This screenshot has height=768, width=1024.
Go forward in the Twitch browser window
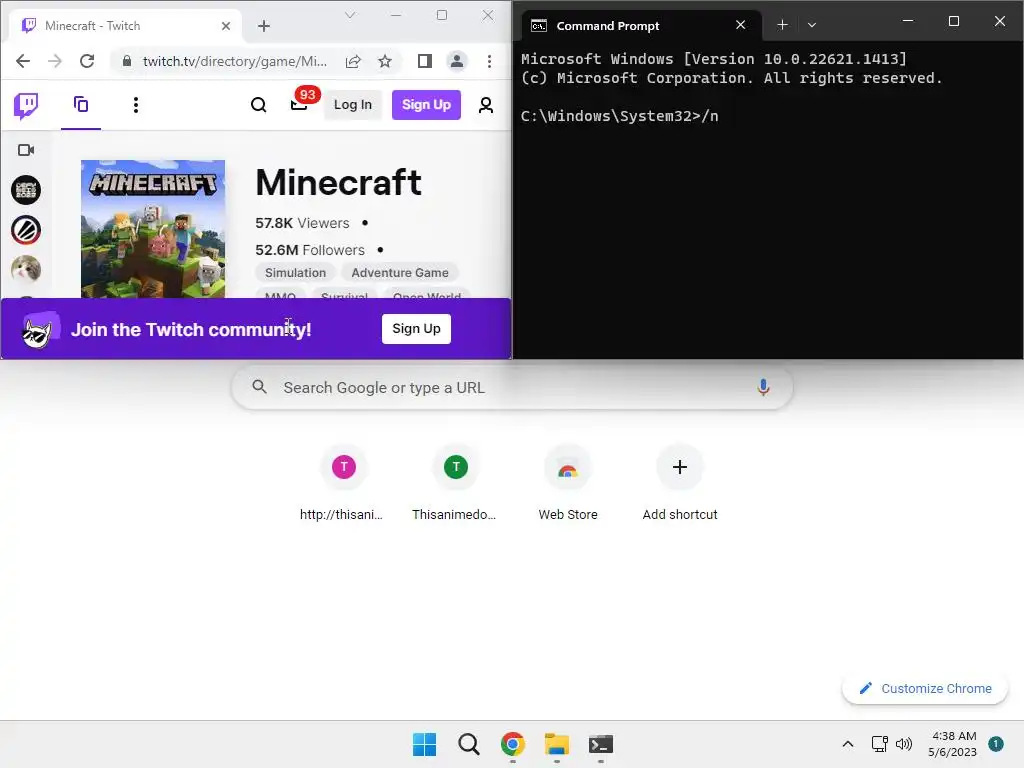[55, 61]
